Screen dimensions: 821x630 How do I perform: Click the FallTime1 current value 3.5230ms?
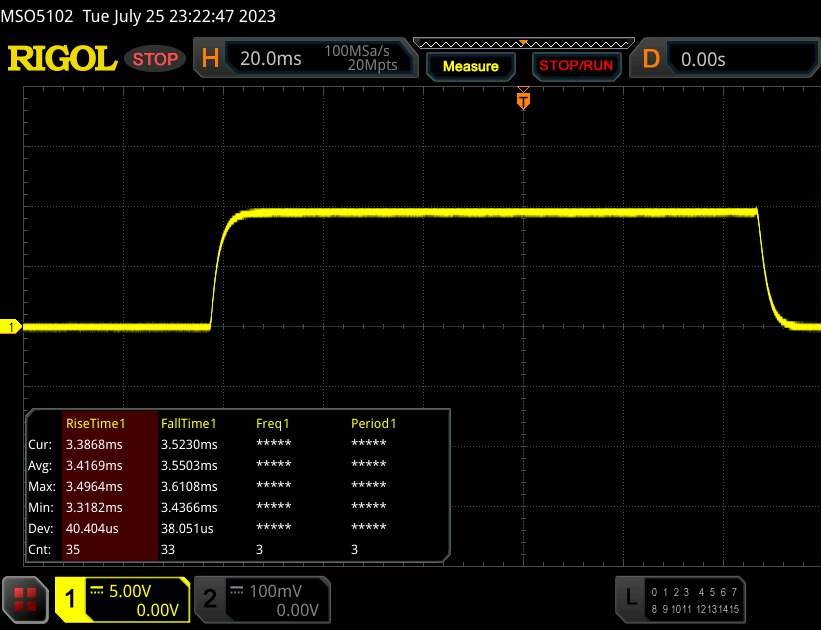pos(188,445)
